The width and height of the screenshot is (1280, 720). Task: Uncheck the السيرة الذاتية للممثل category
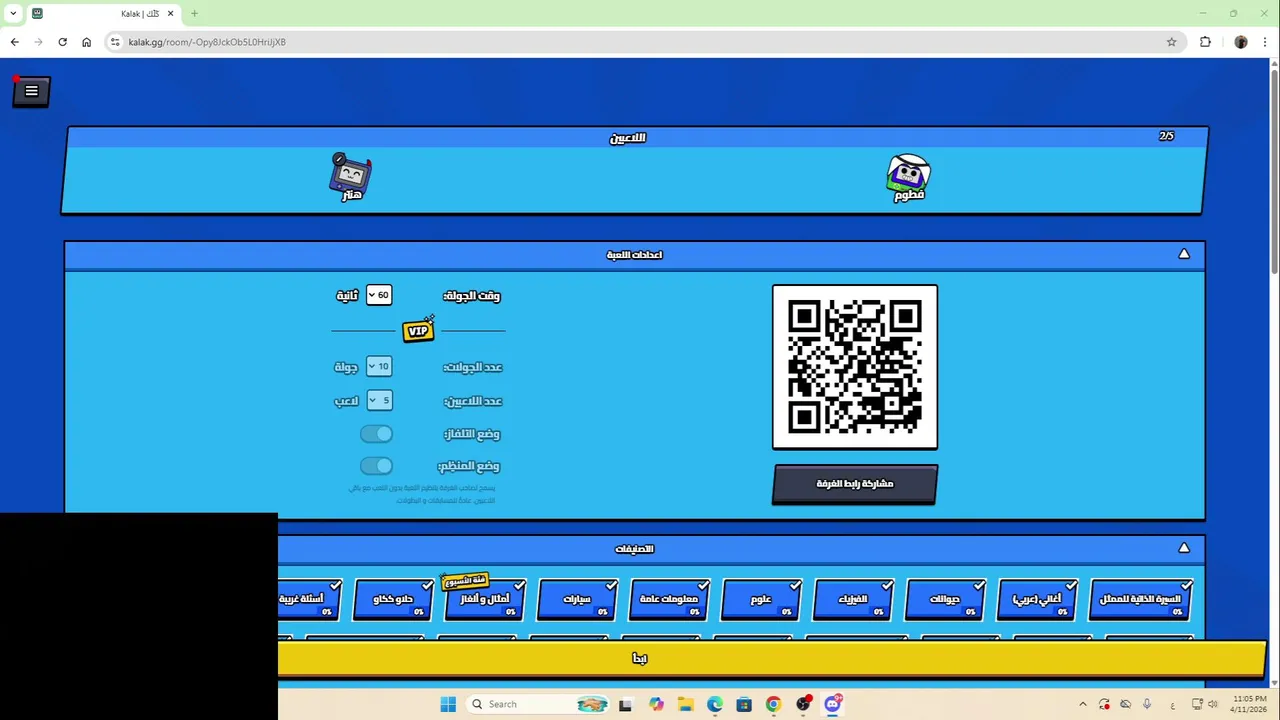click(x=1140, y=599)
